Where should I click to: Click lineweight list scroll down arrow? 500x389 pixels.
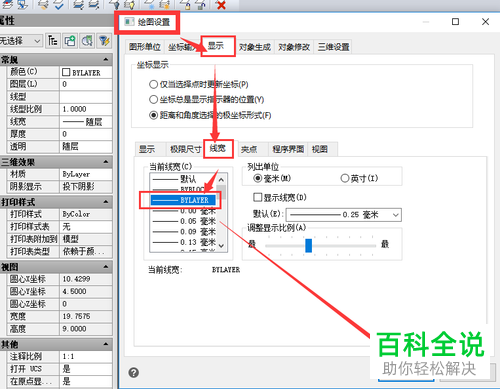[221, 246]
